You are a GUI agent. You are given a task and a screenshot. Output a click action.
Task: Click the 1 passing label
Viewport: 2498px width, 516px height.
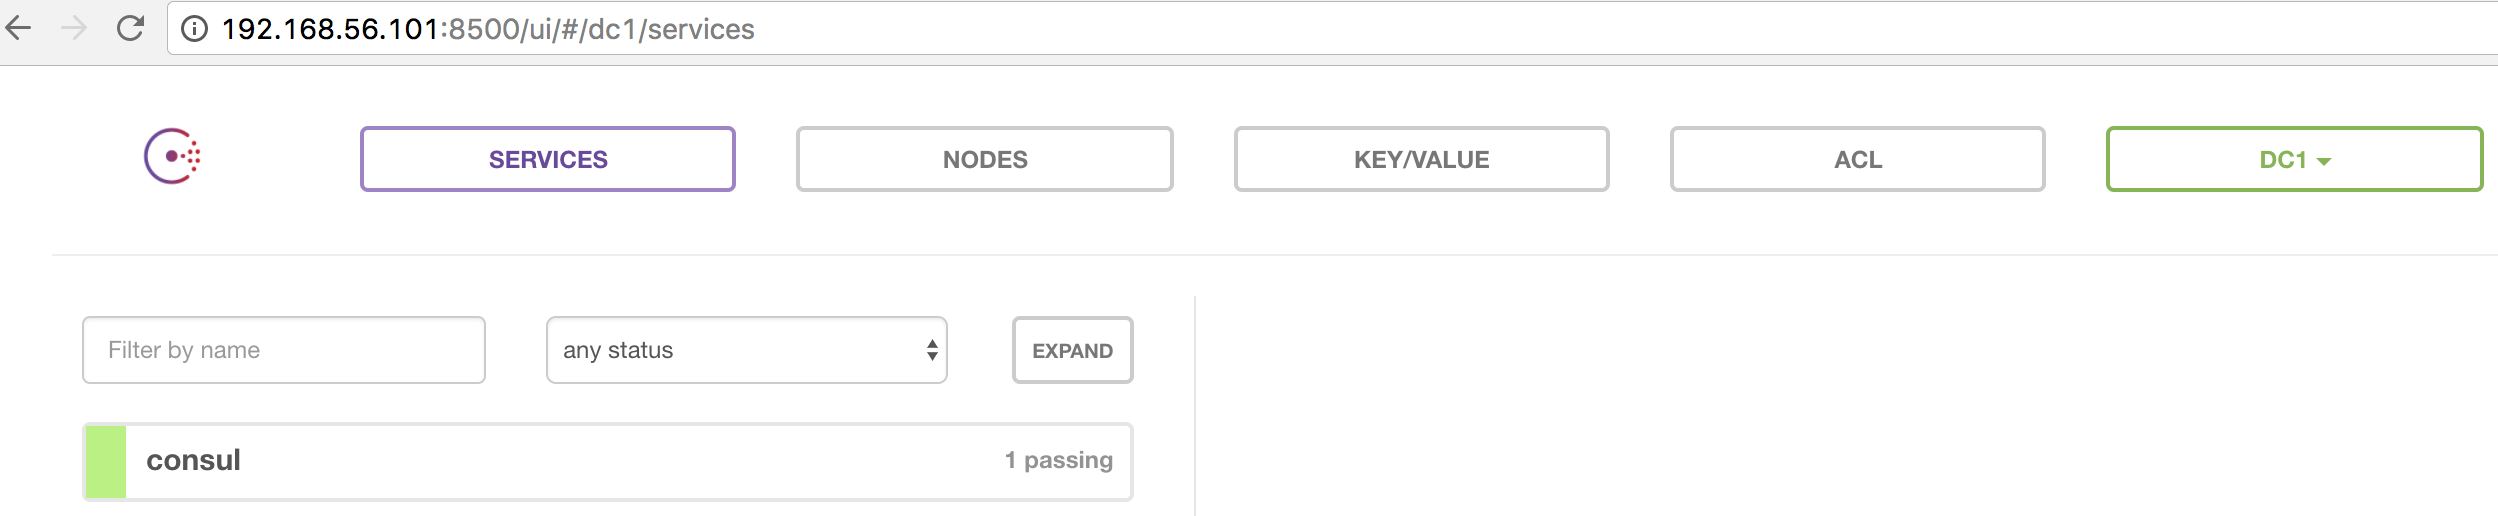[1059, 460]
